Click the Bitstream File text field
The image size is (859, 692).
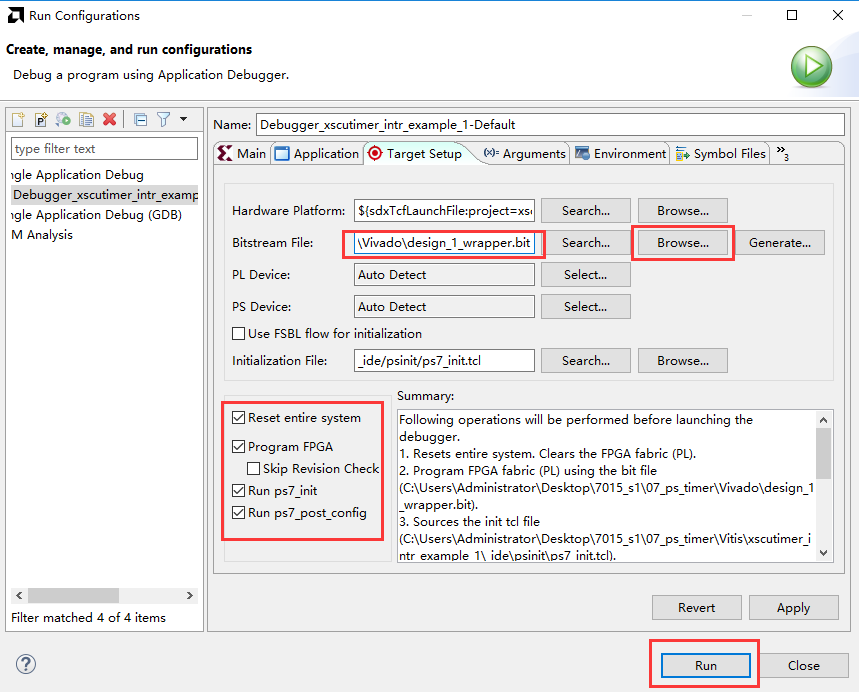[444, 243]
